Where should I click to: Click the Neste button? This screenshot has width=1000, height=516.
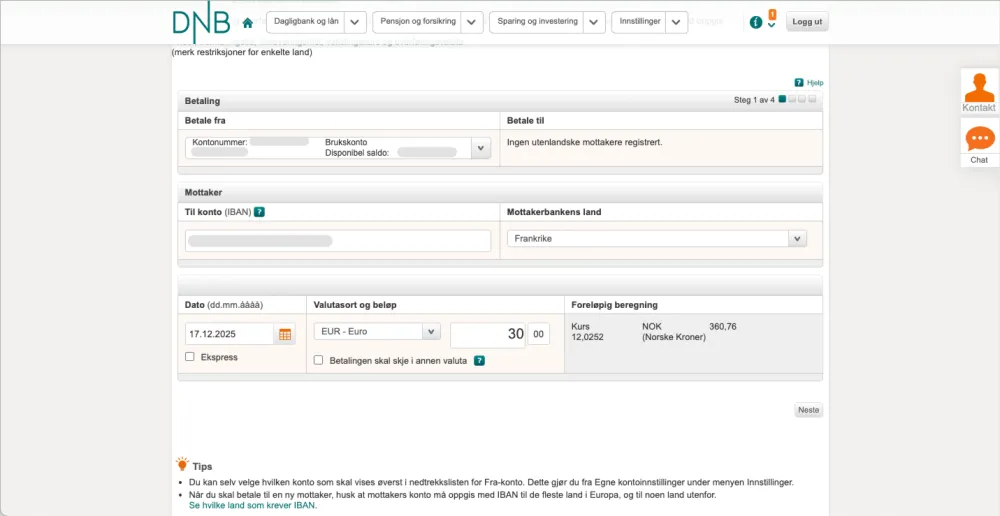tap(808, 410)
